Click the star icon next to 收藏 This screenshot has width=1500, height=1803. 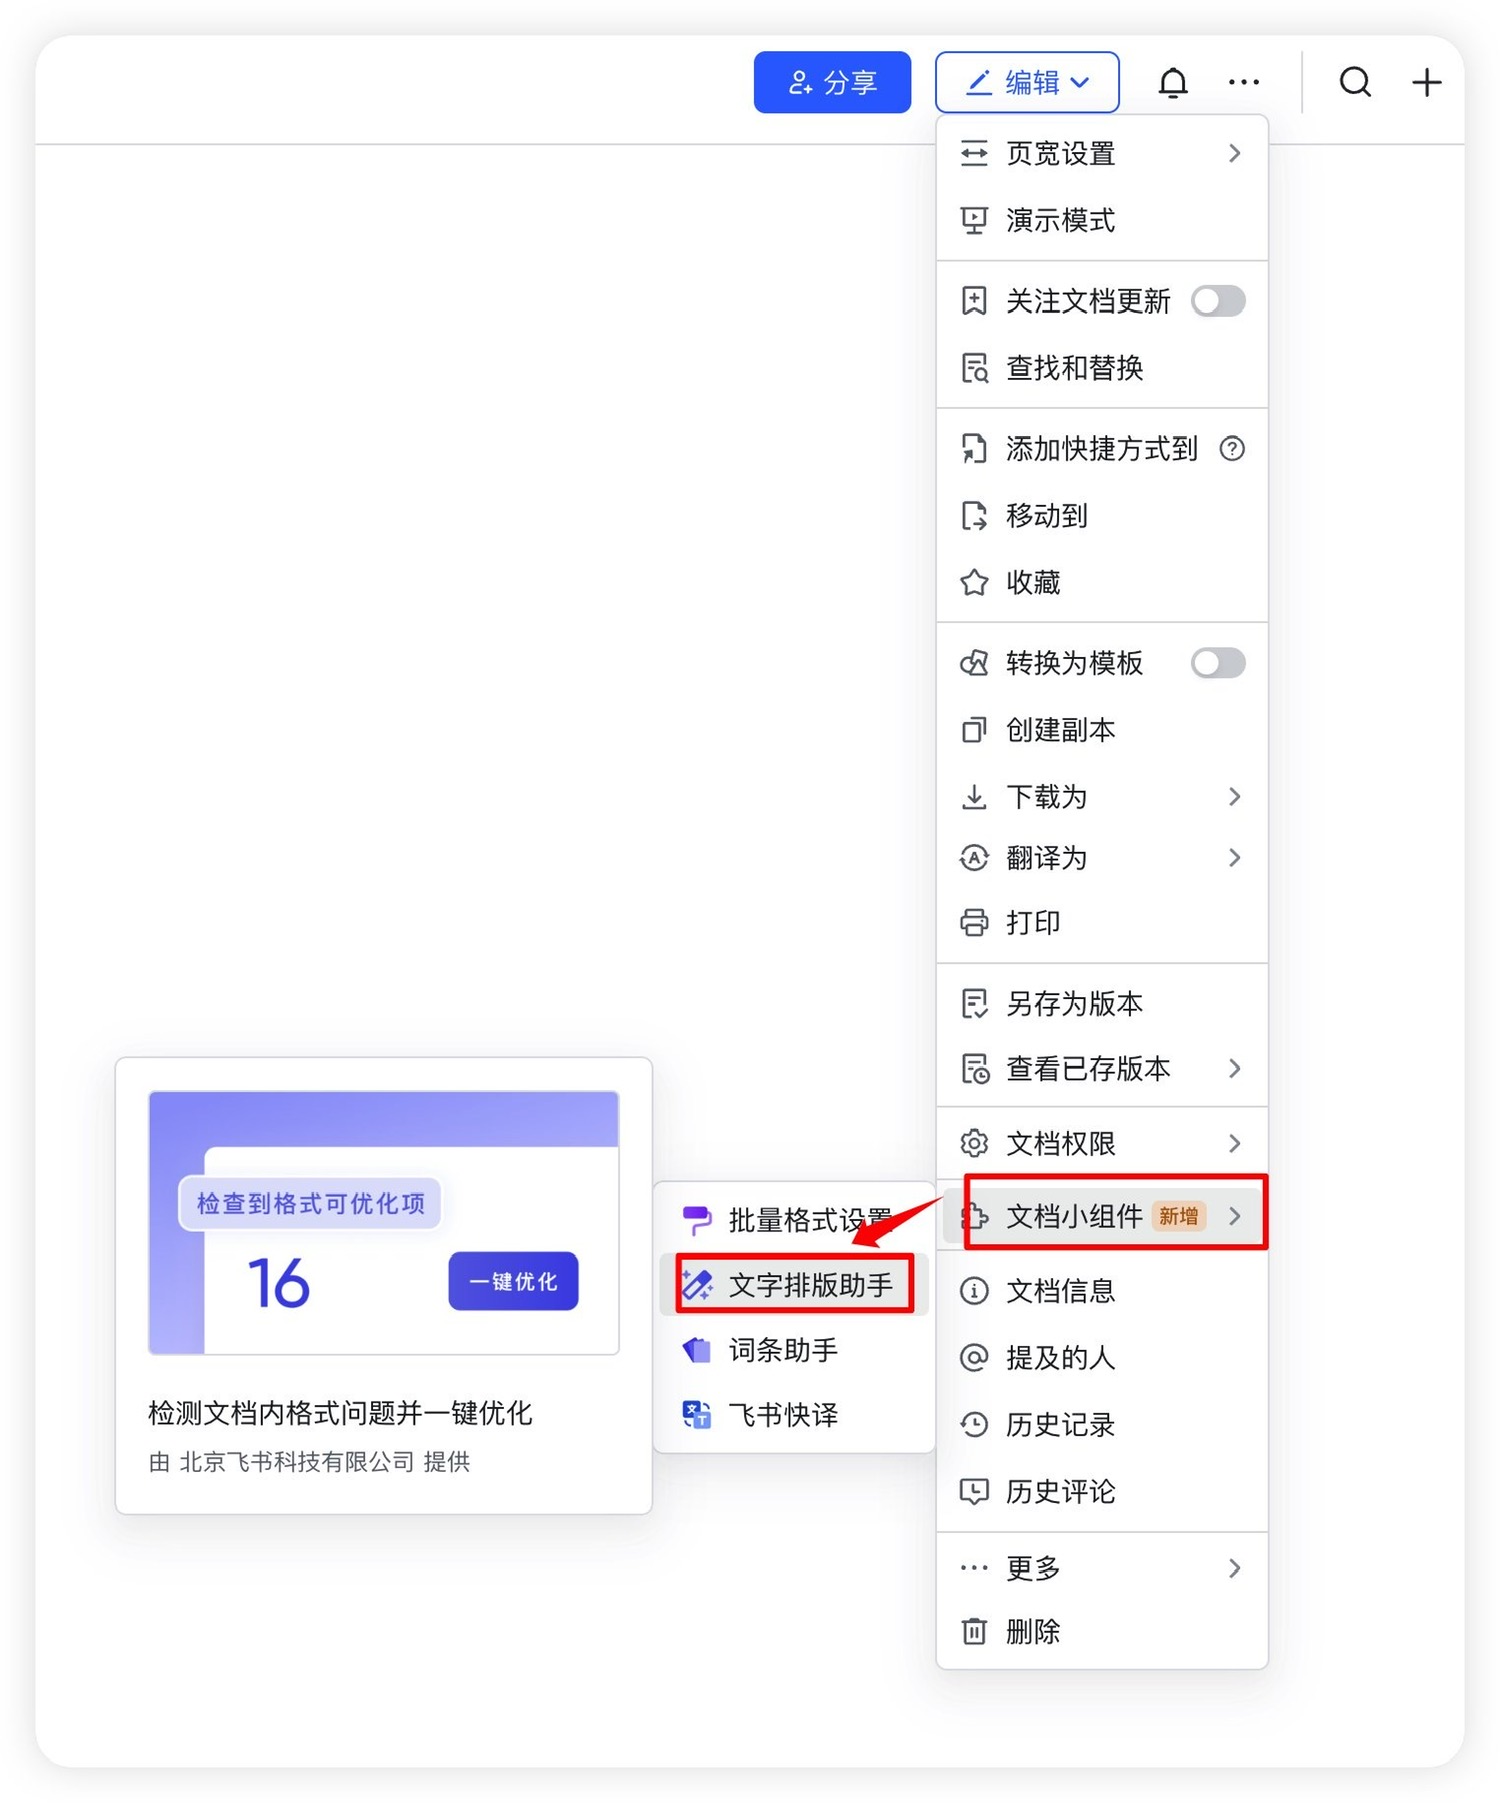pyautogui.click(x=974, y=583)
